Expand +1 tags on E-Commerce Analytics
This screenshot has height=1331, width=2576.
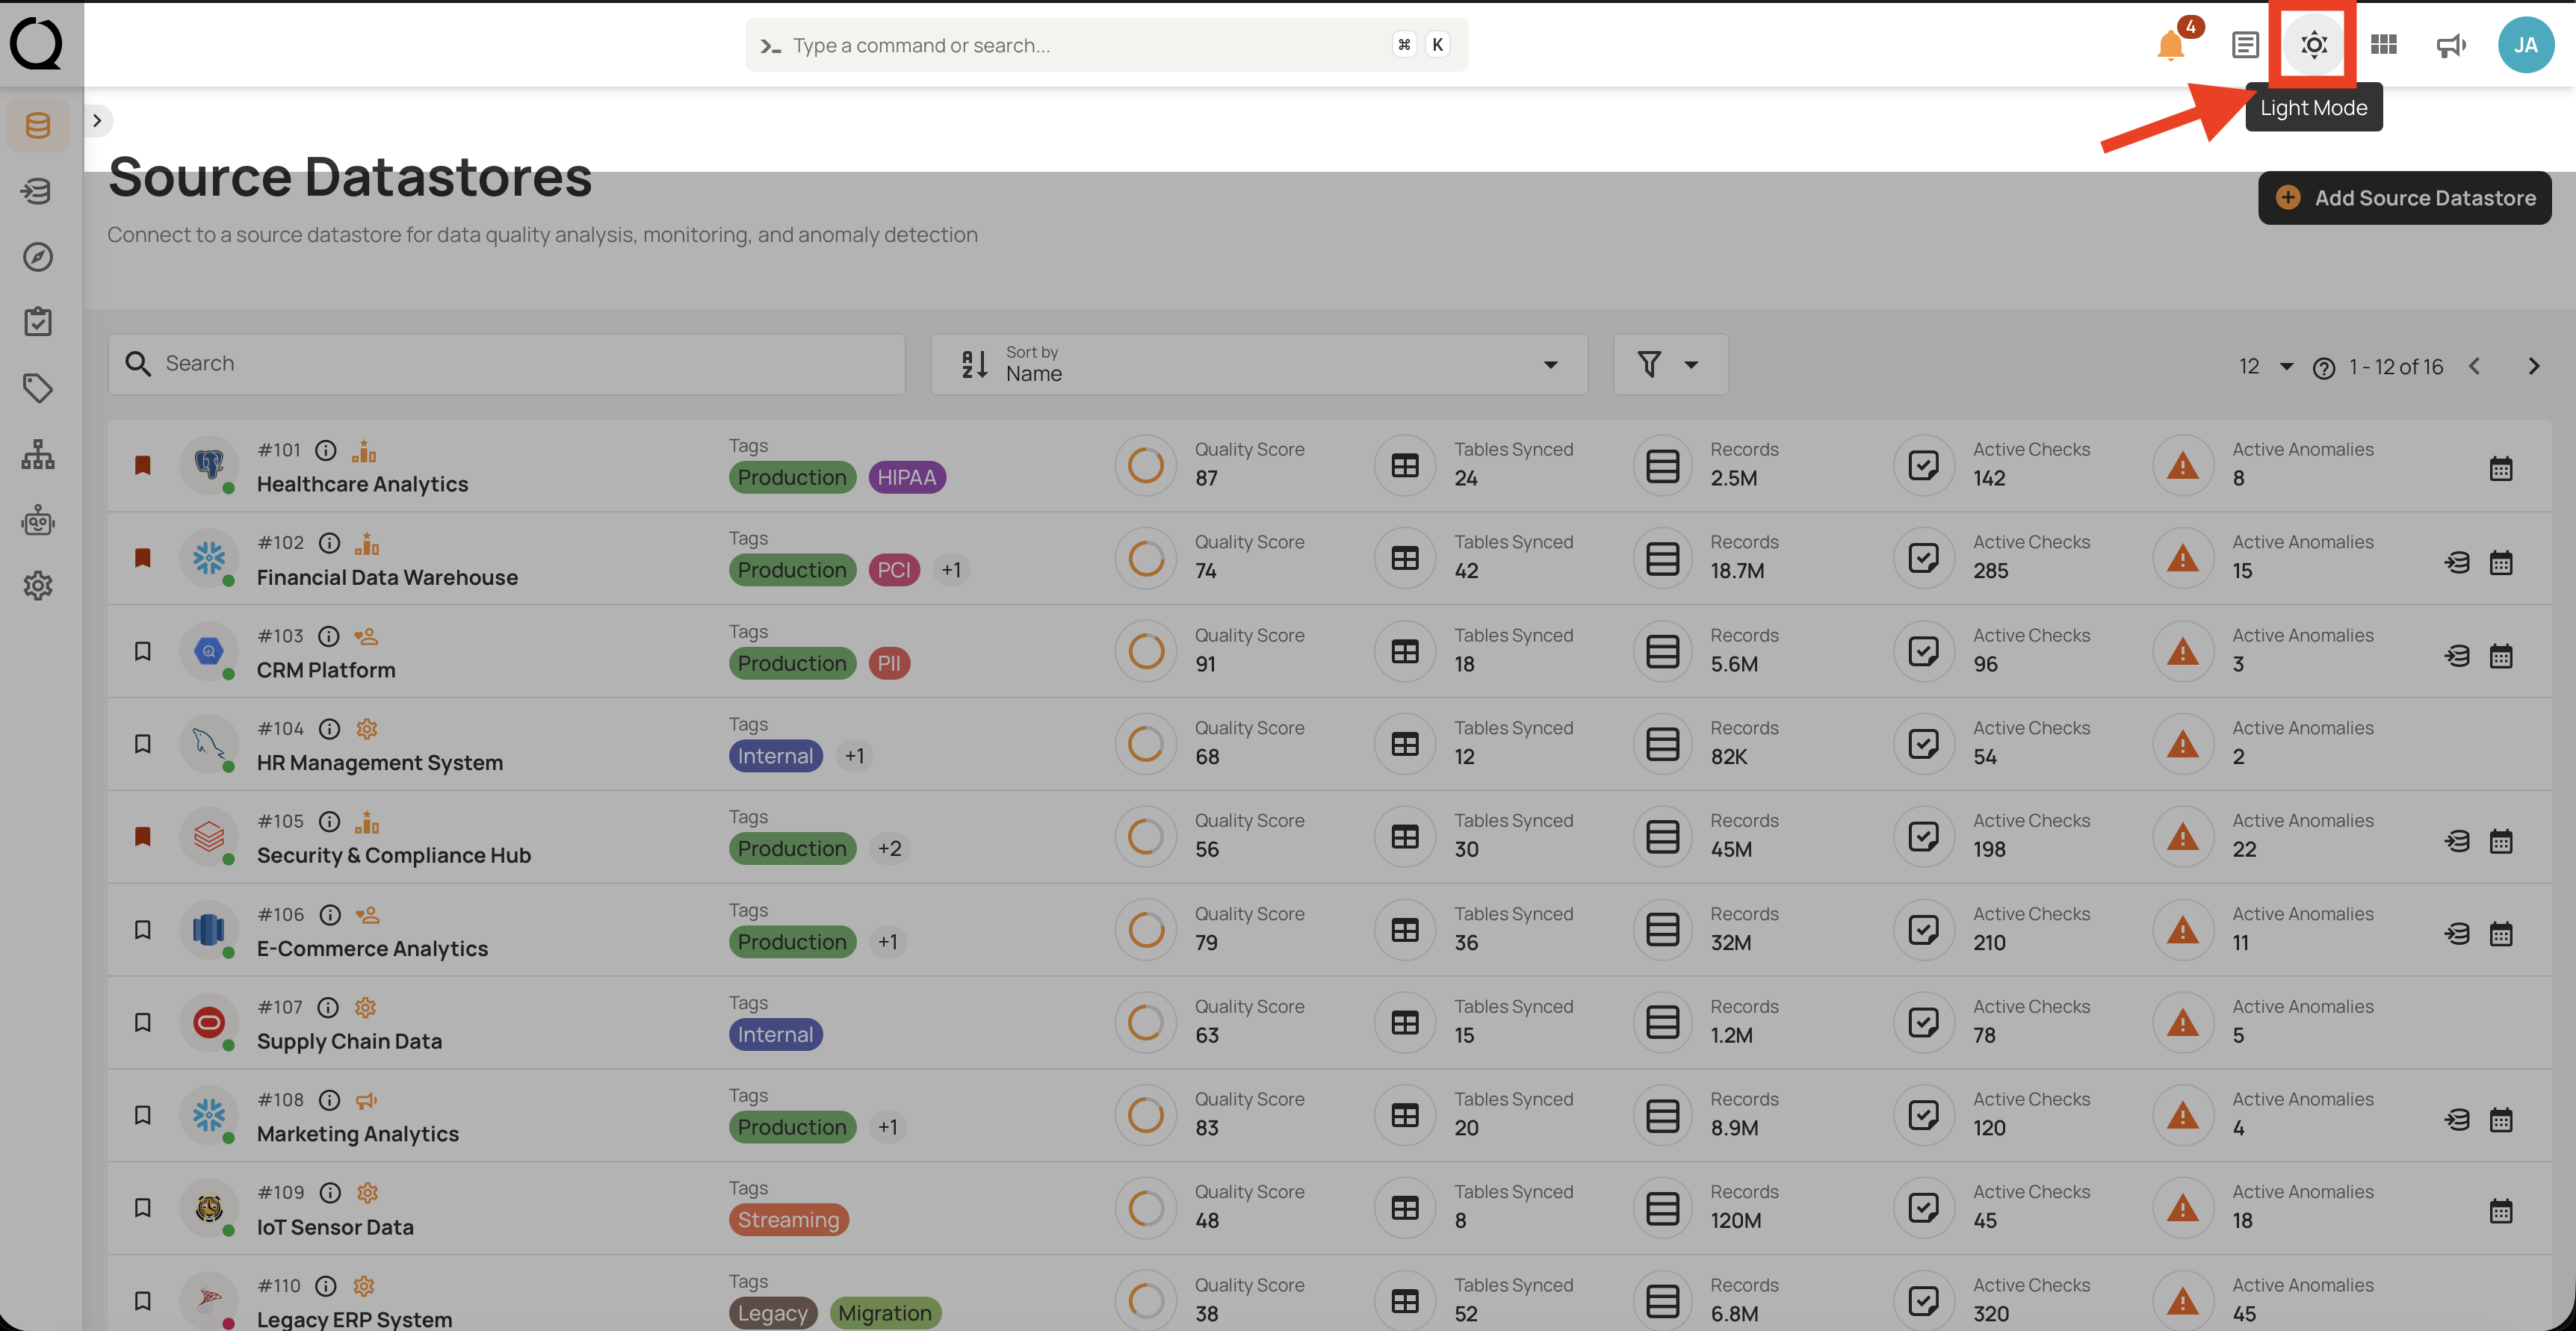pos(887,942)
